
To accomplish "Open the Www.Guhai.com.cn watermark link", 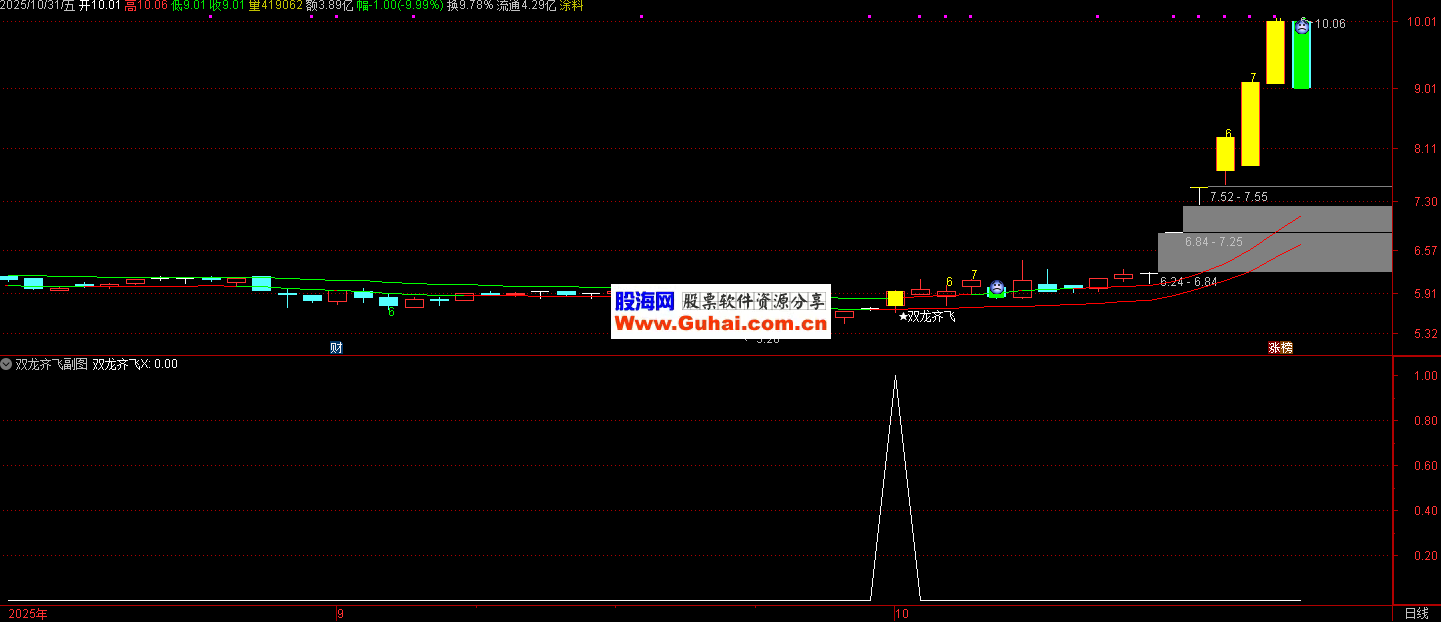I will click(x=720, y=323).
